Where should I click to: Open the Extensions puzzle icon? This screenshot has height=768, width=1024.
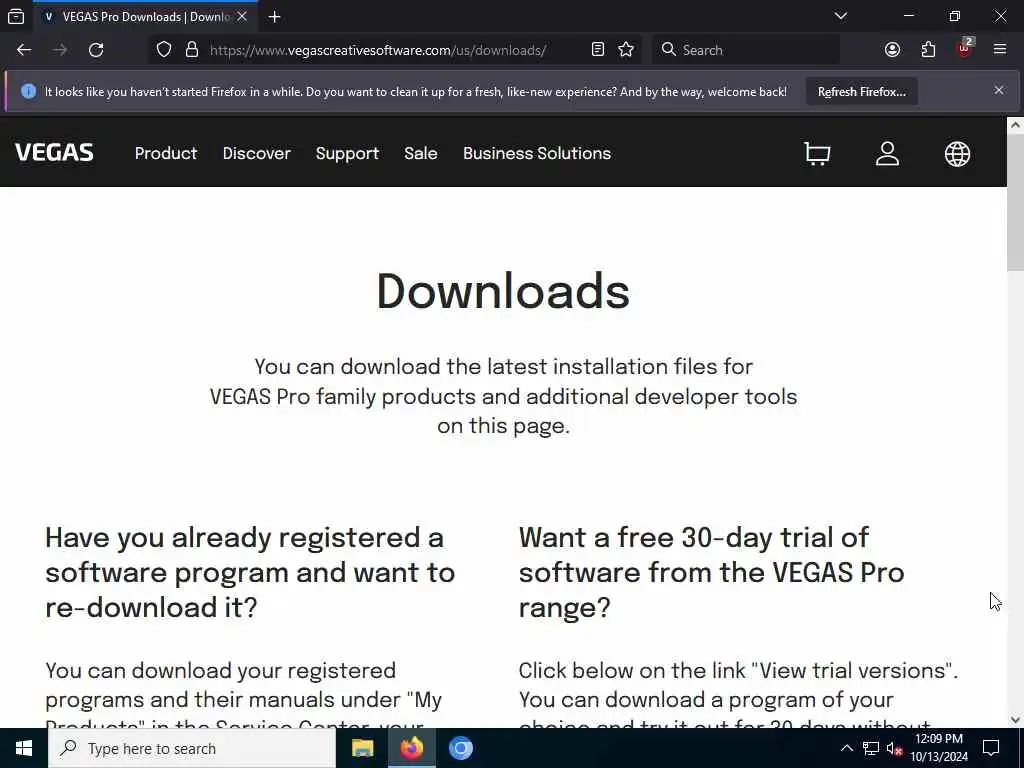[928, 50]
